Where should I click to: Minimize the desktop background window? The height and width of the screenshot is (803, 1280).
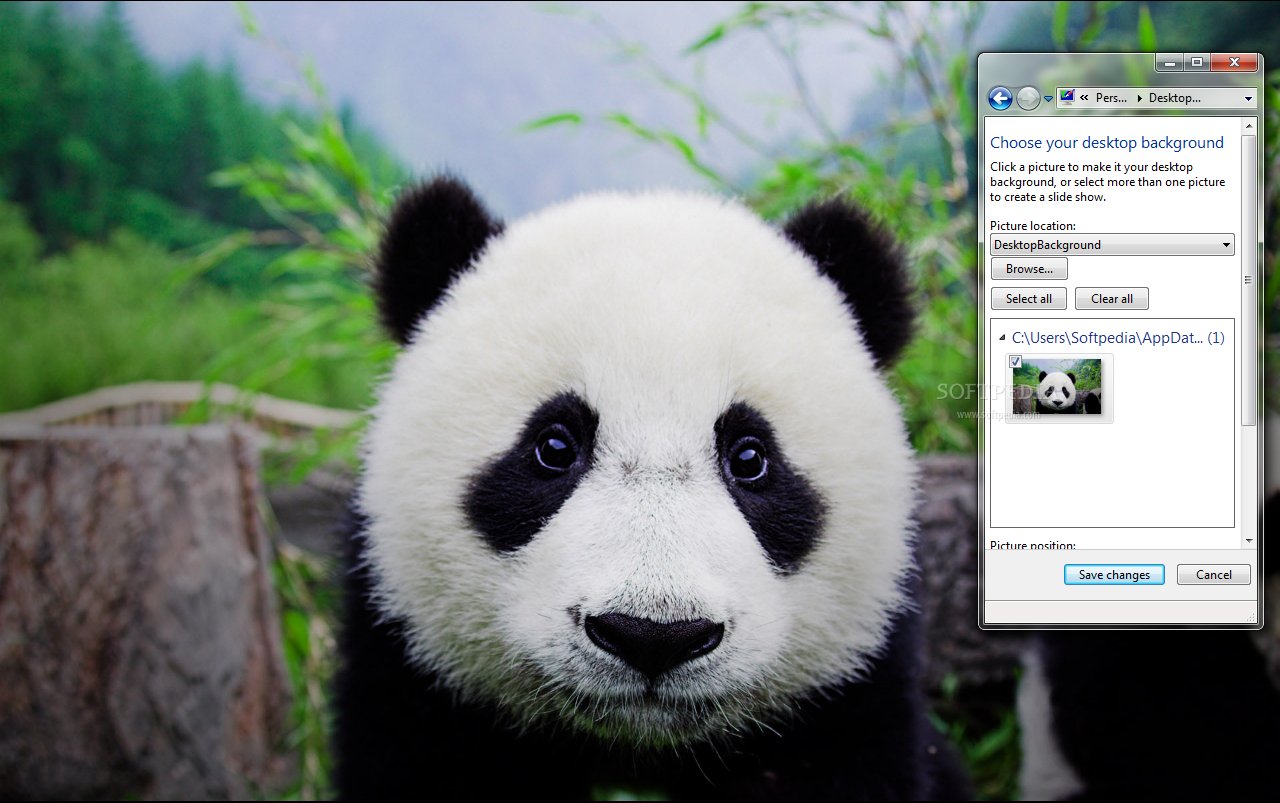[1169, 62]
